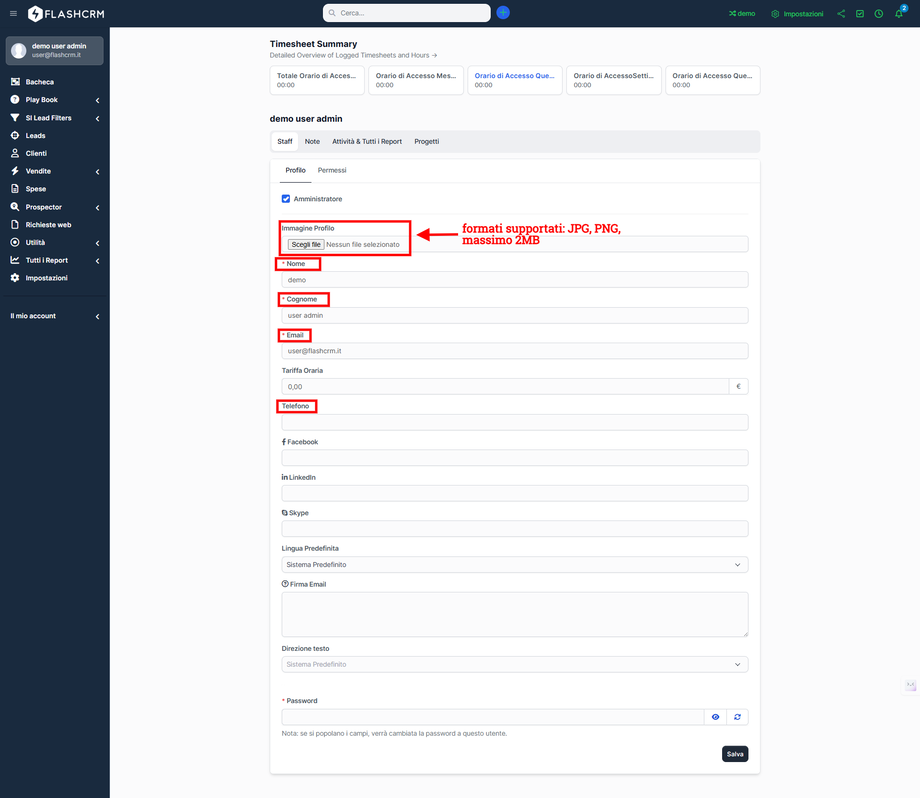This screenshot has width=920, height=798.
Task: Expand the Prospector sidebar menu
Action: [55, 207]
